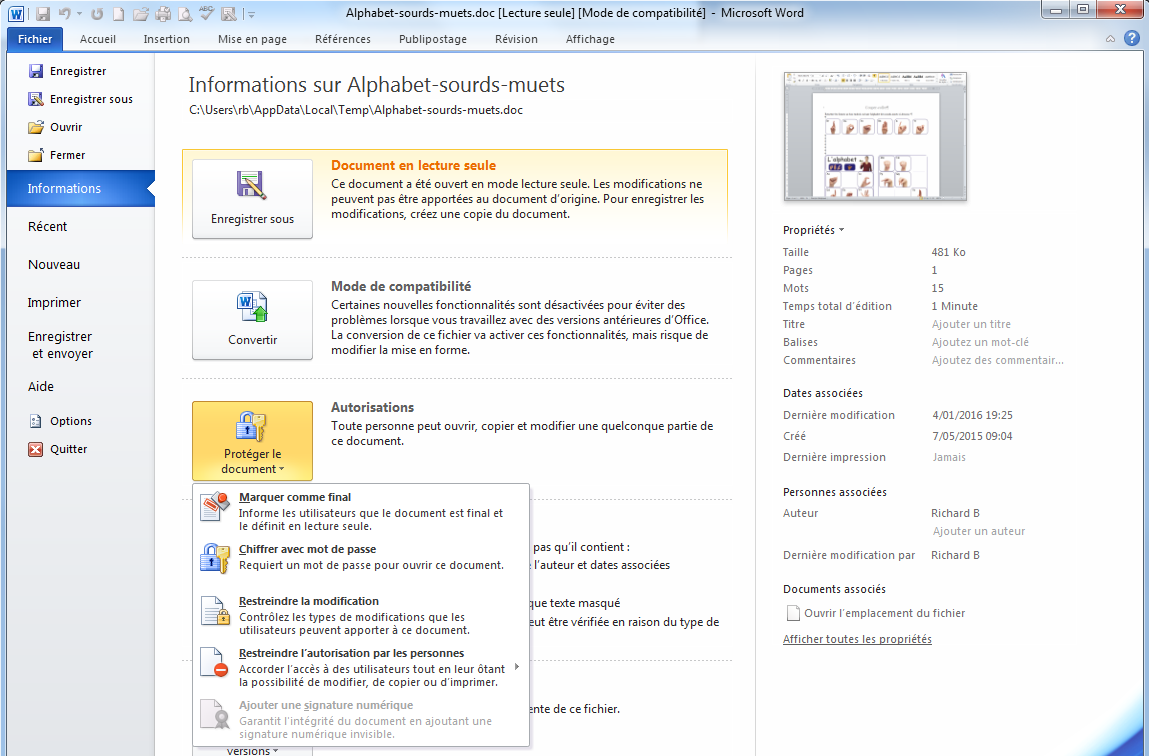Toggle the Protéger le document dropdown button
Screen dimensions: 1149x756
click(252, 440)
